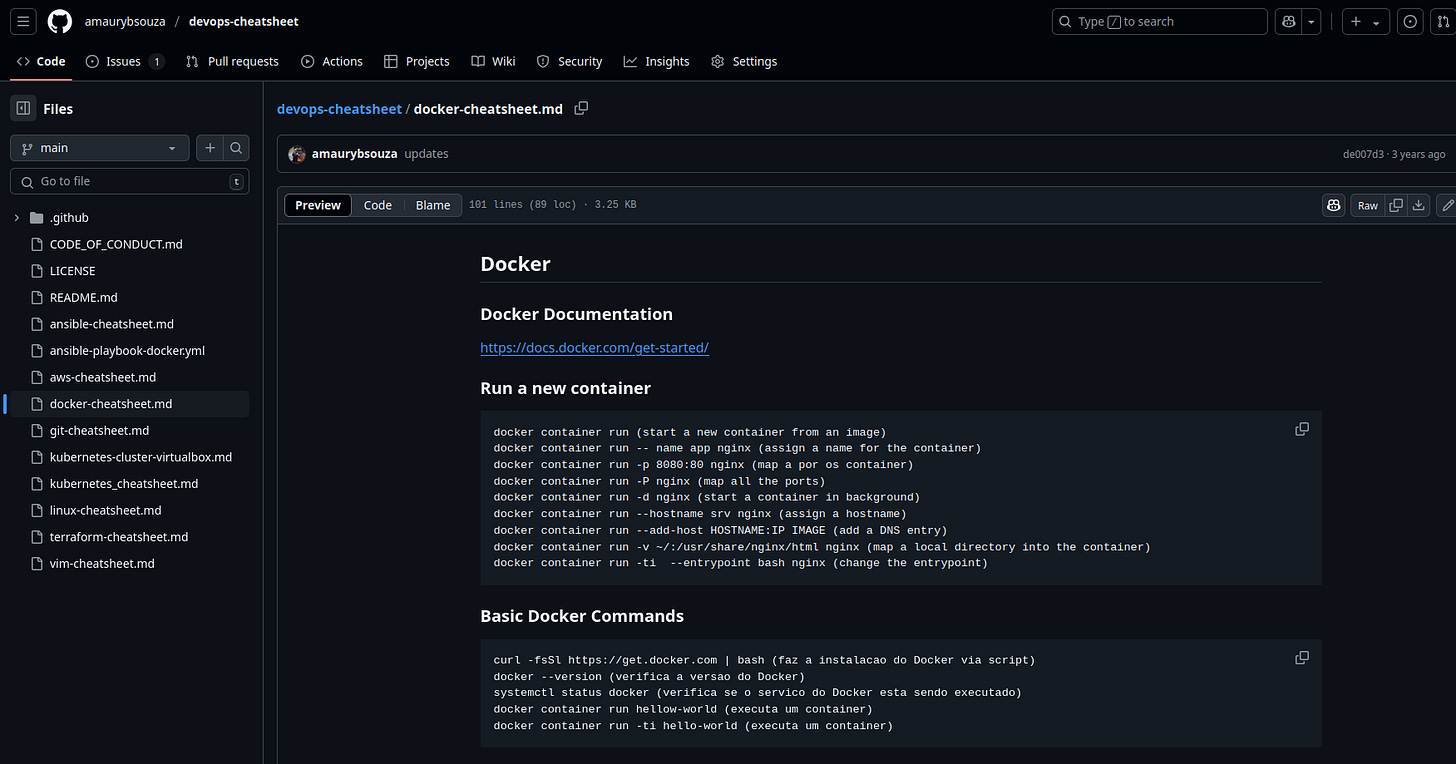
Task: Open the hamburger navigation menu
Action: coord(24,21)
